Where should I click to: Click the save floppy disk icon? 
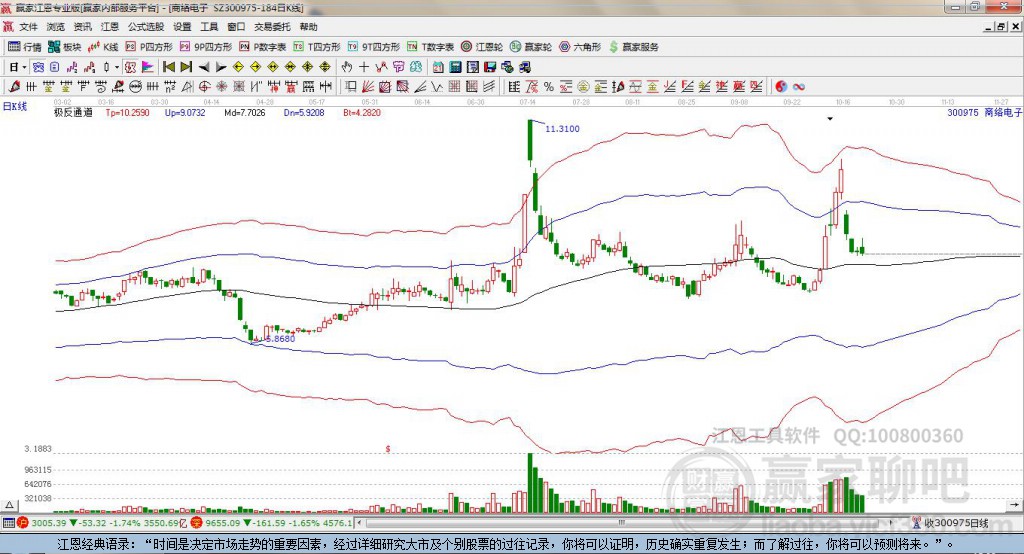490,67
